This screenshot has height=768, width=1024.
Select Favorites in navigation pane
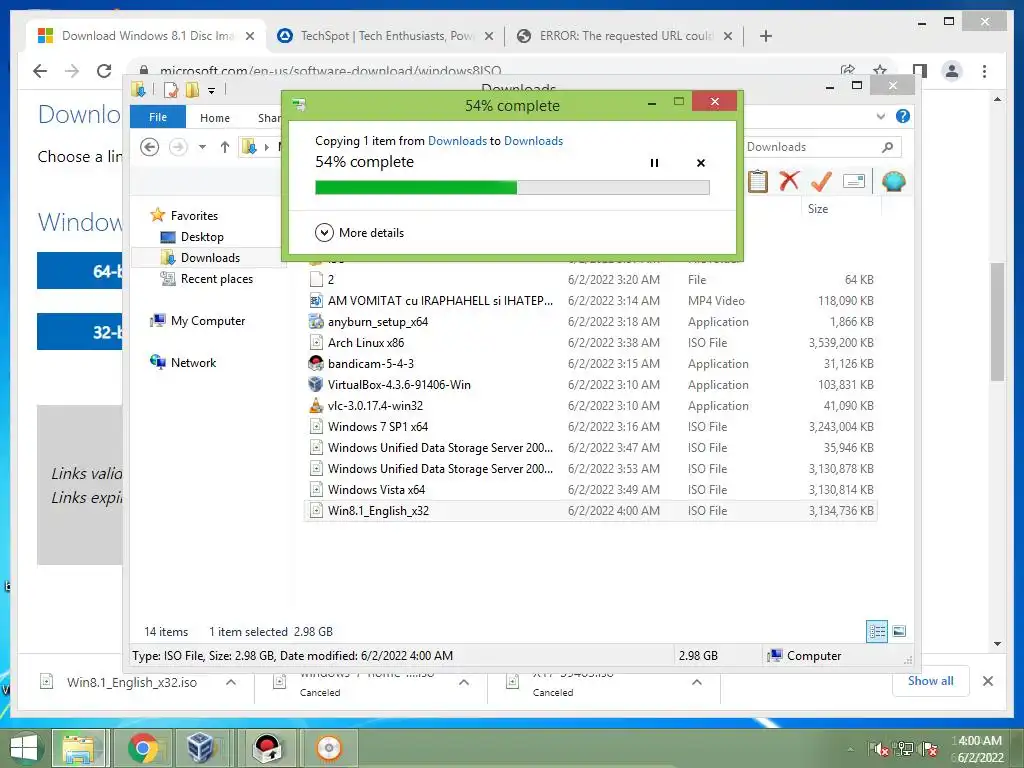[x=184, y=216]
